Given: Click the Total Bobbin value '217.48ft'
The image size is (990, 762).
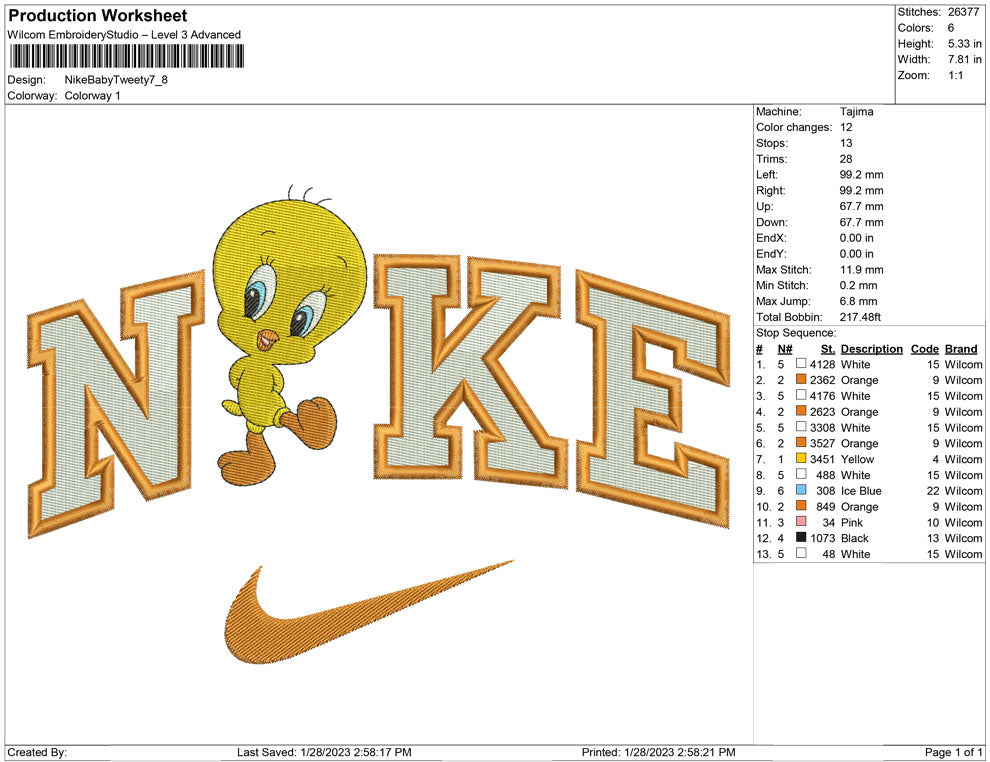Looking at the screenshot, I should point(860,316).
